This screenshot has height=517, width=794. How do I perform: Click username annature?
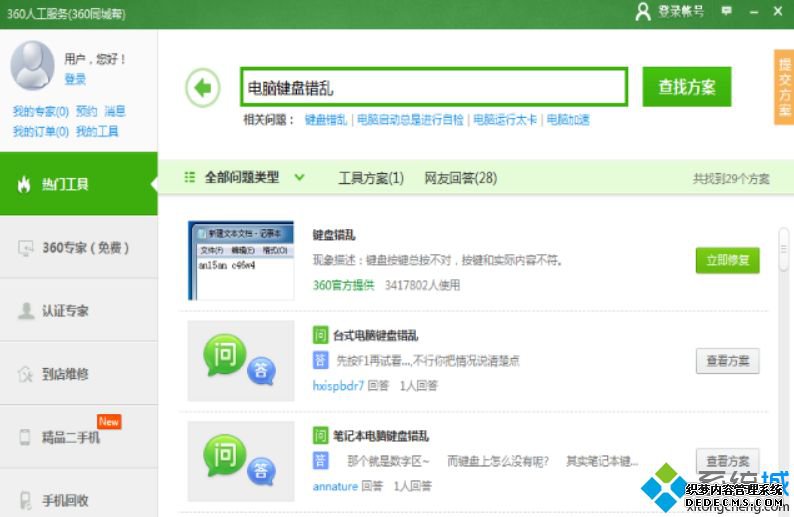[x=335, y=486]
